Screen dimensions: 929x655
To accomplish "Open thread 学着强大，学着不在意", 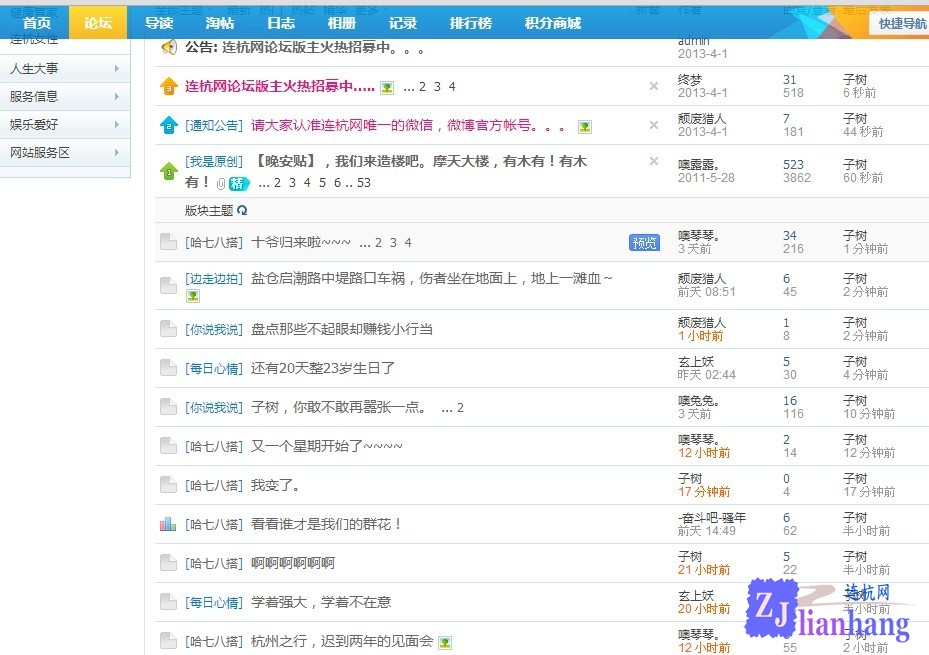I will [x=321, y=602].
